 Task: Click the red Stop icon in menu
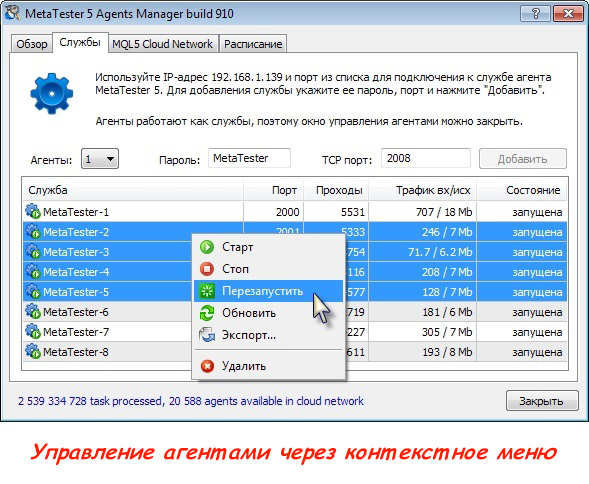[207, 269]
